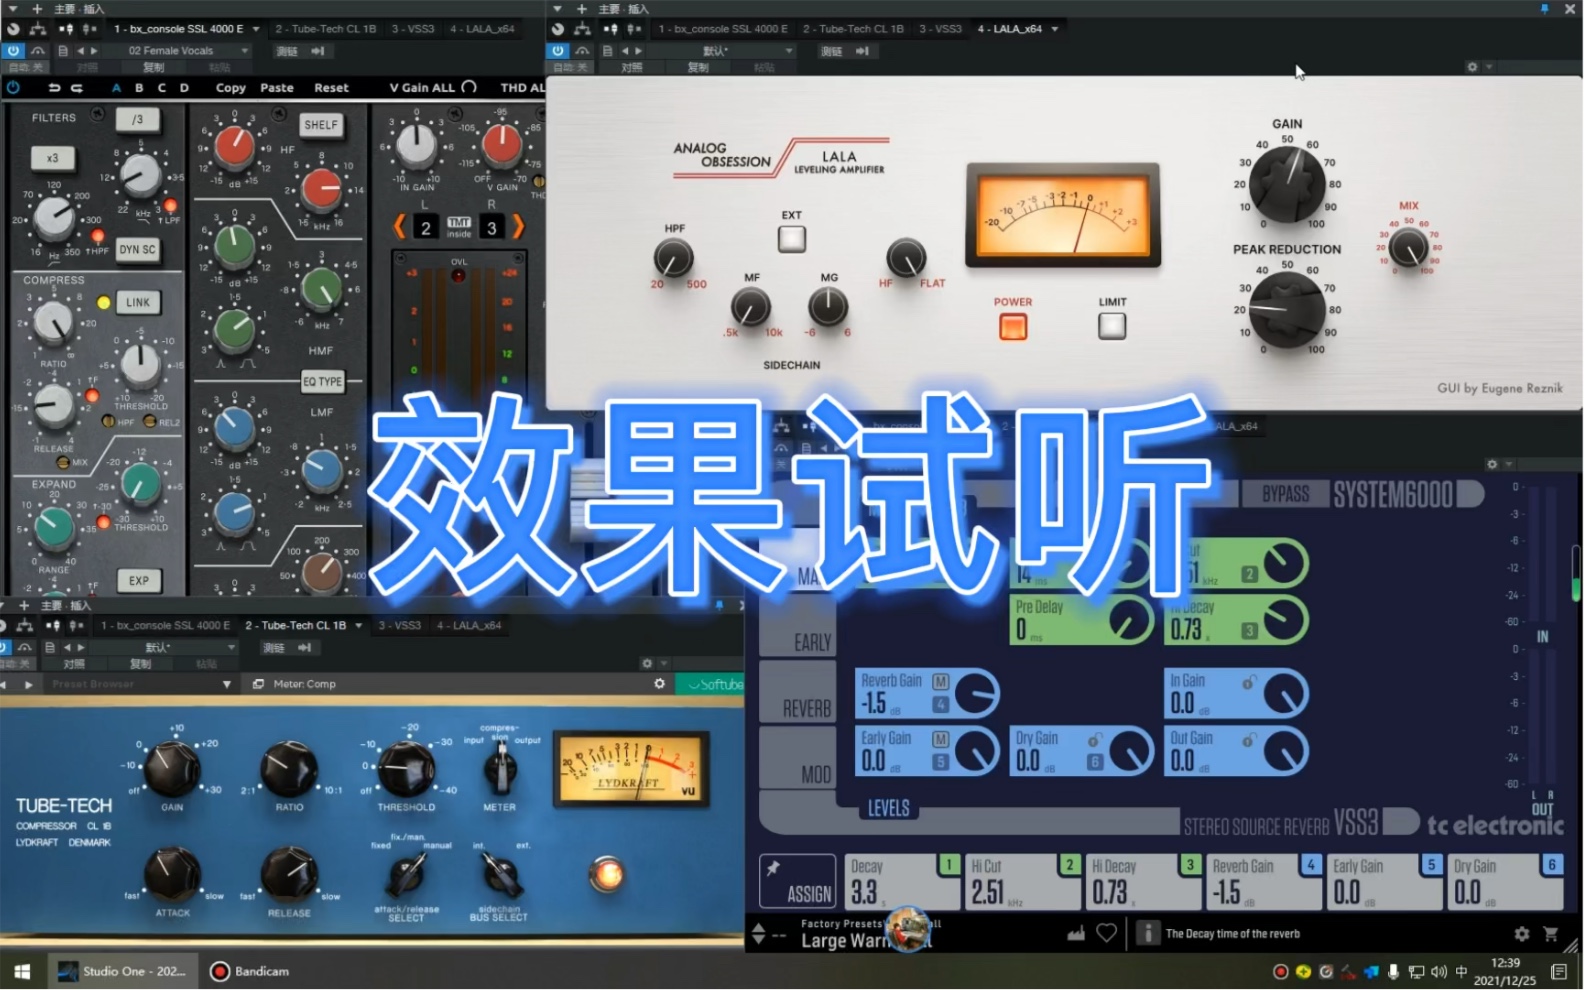1584x990 pixels.
Task: Click the EQ TYPE button
Action: pos(322,381)
